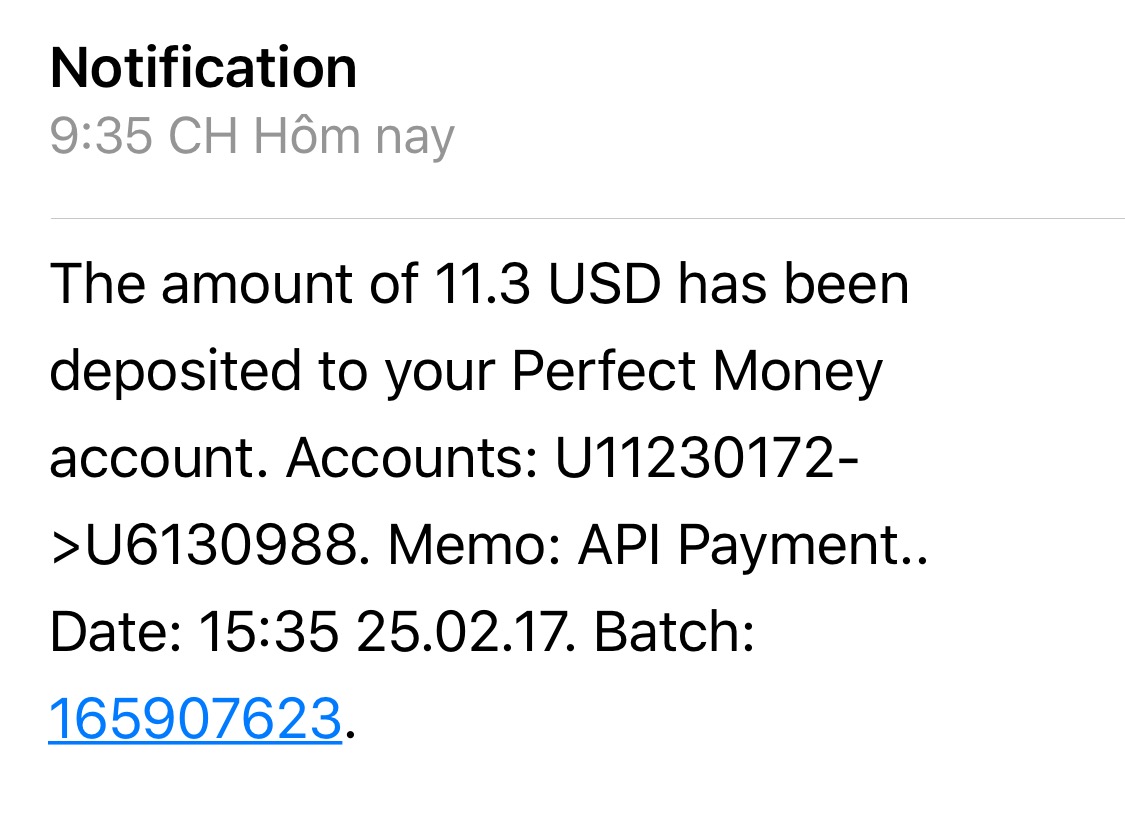Click the "API Payment.." memo text

coord(753,546)
